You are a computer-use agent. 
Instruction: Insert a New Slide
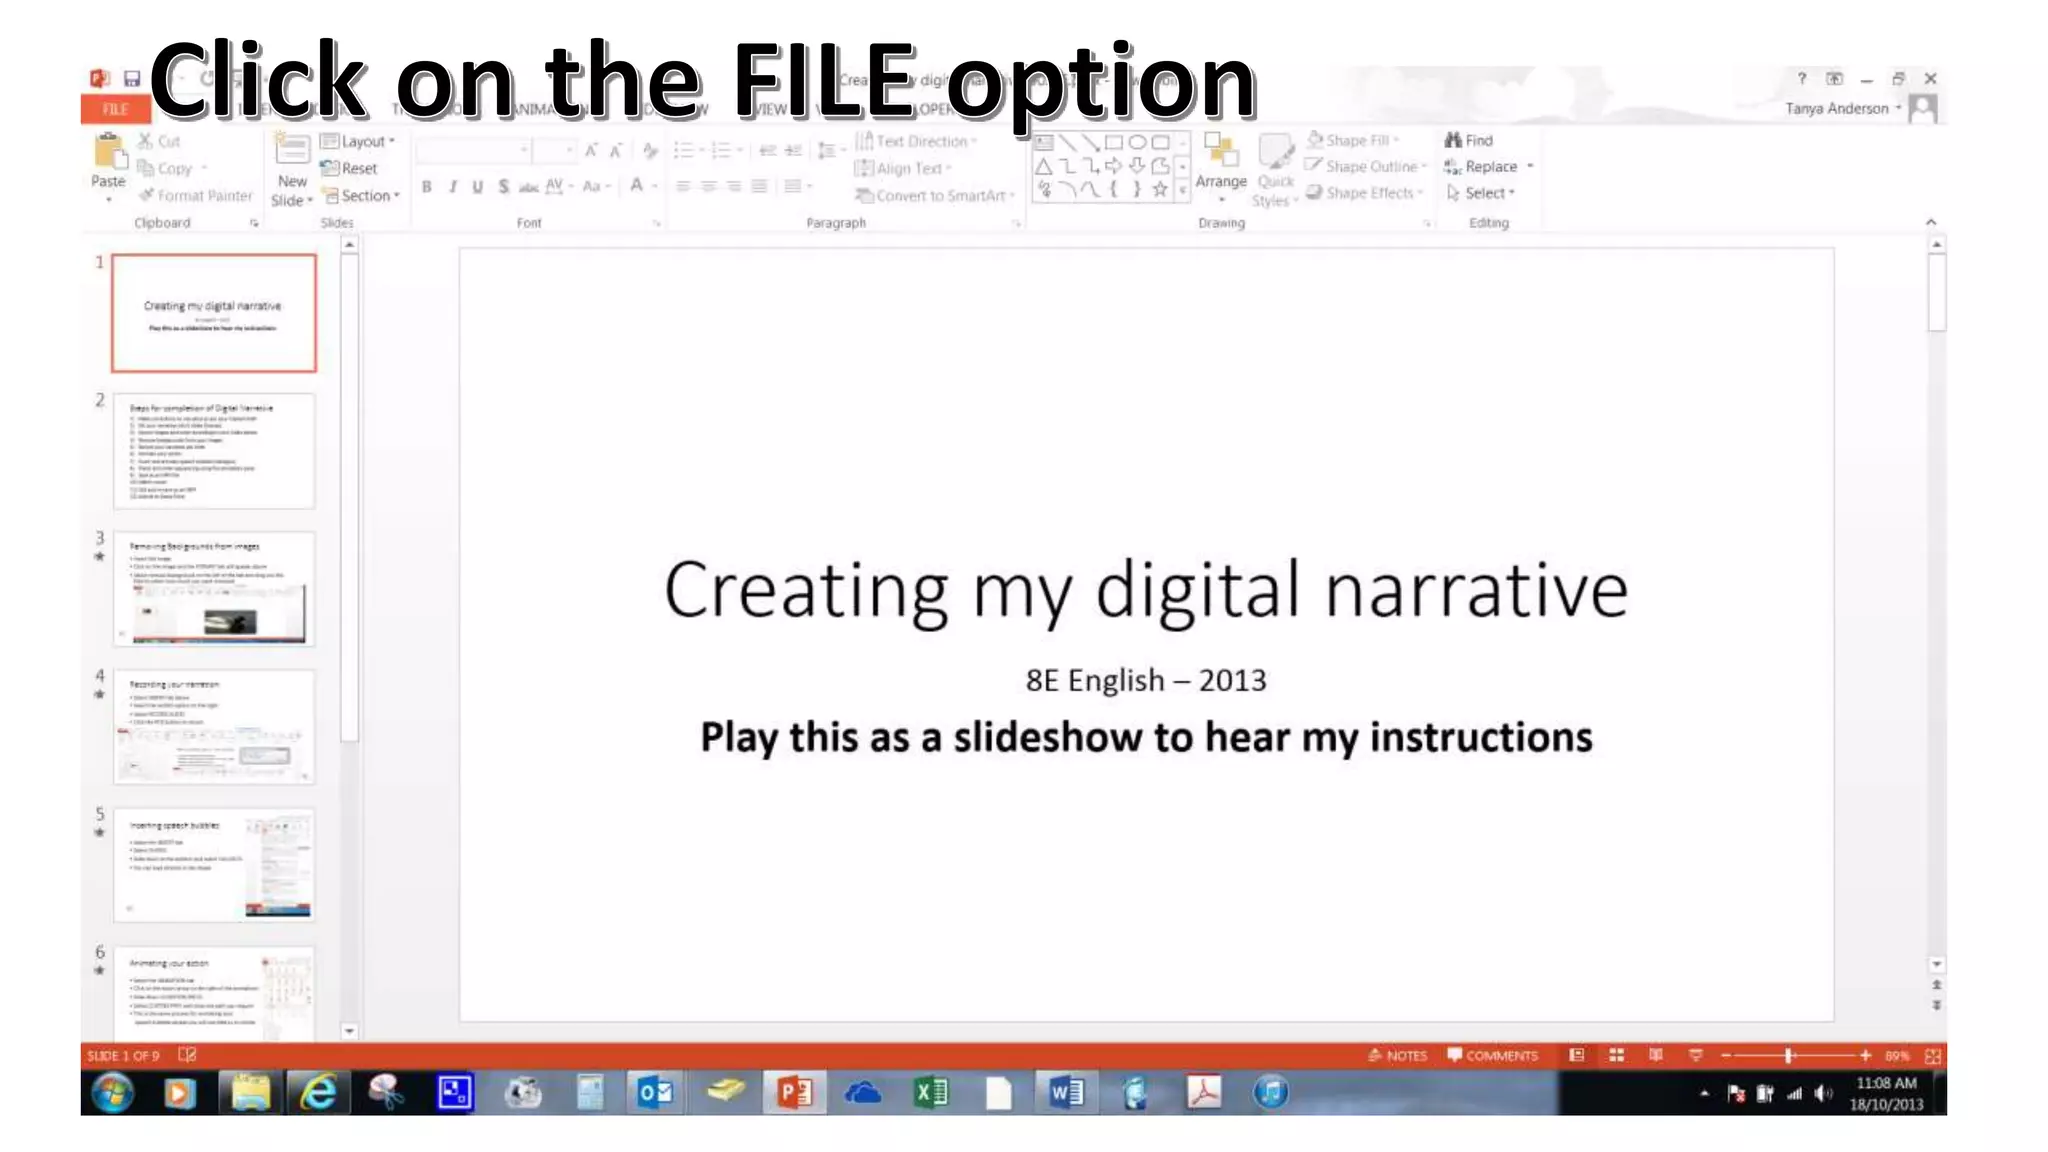[x=292, y=152]
